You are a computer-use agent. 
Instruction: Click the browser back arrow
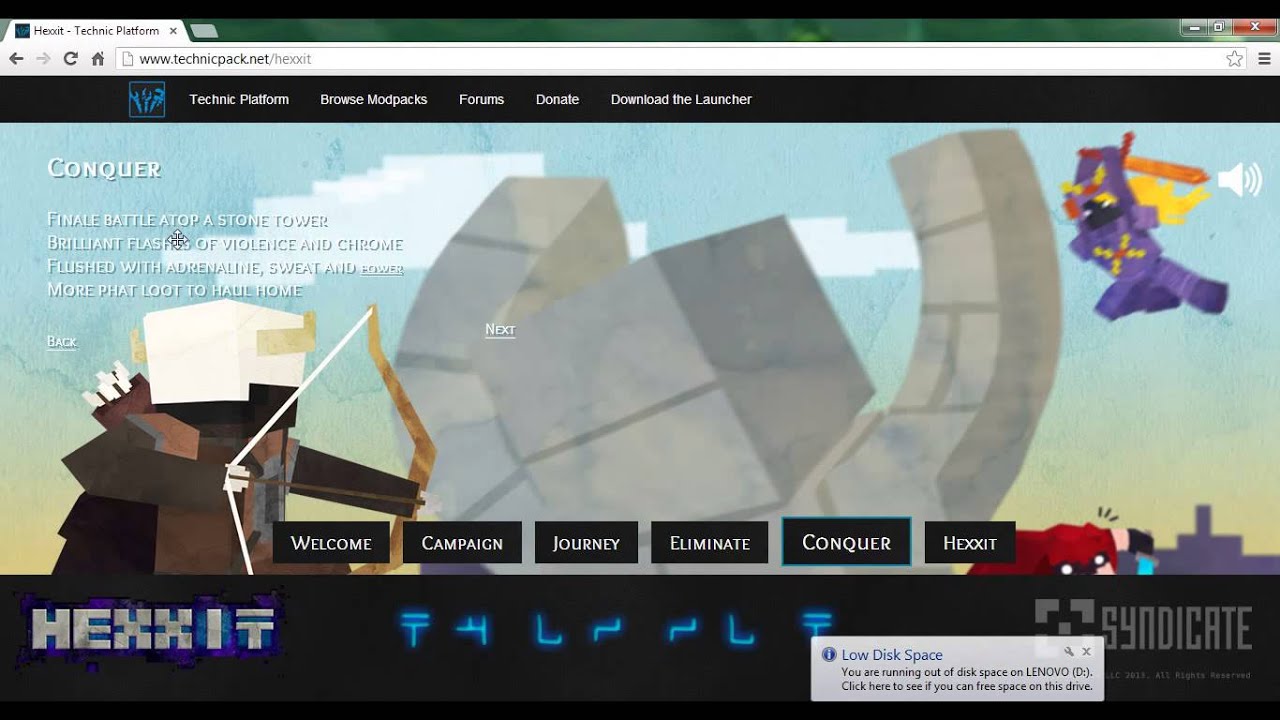click(16, 59)
